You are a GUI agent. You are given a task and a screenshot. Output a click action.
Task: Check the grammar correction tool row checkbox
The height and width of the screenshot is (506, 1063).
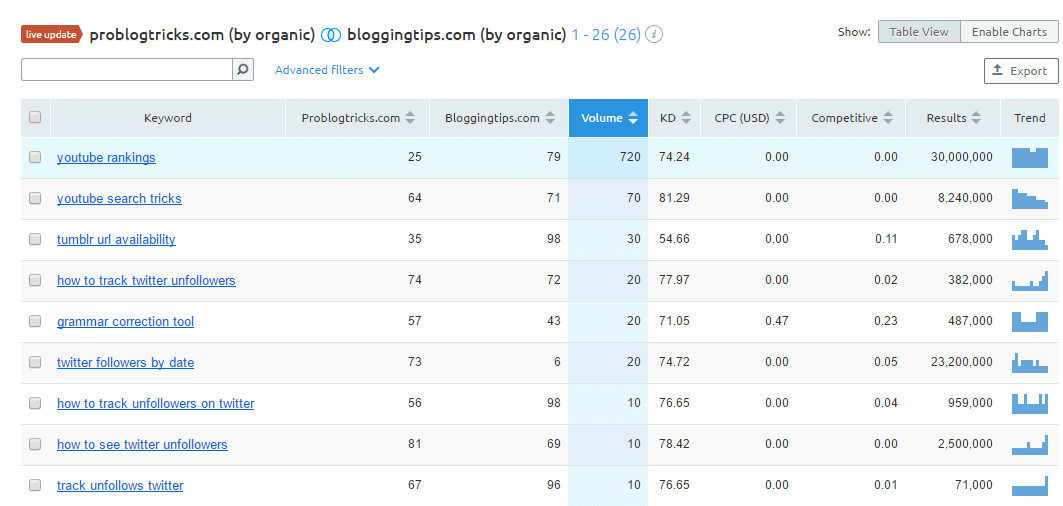click(35, 321)
